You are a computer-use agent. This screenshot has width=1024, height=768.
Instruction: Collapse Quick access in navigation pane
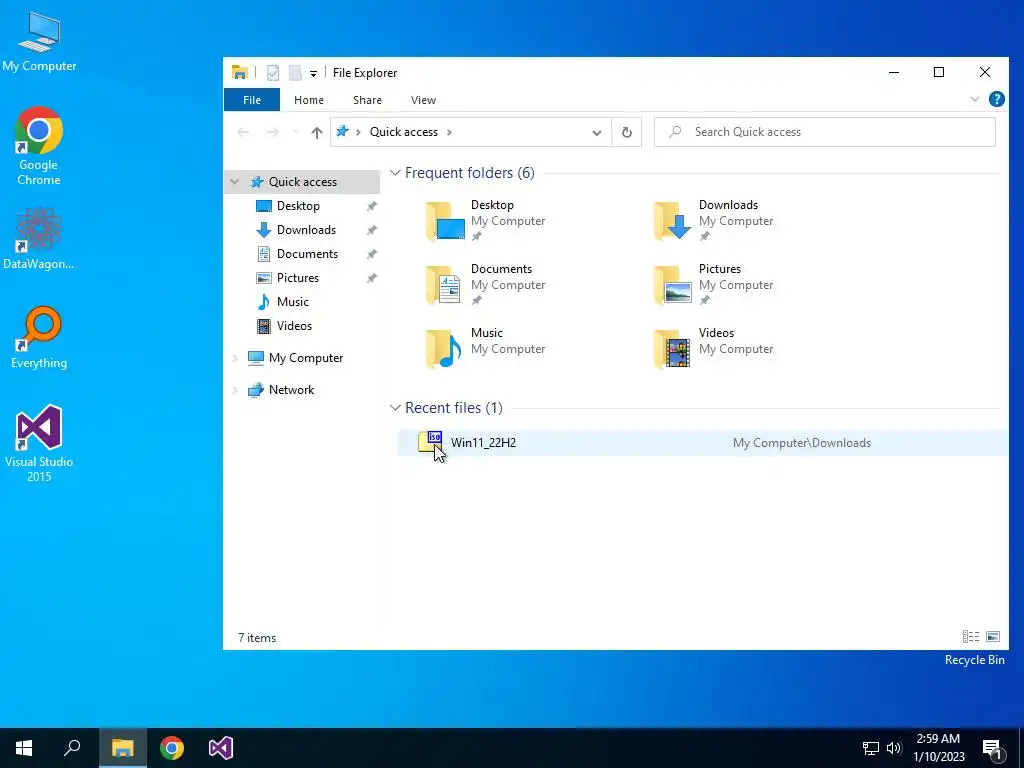coord(234,182)
